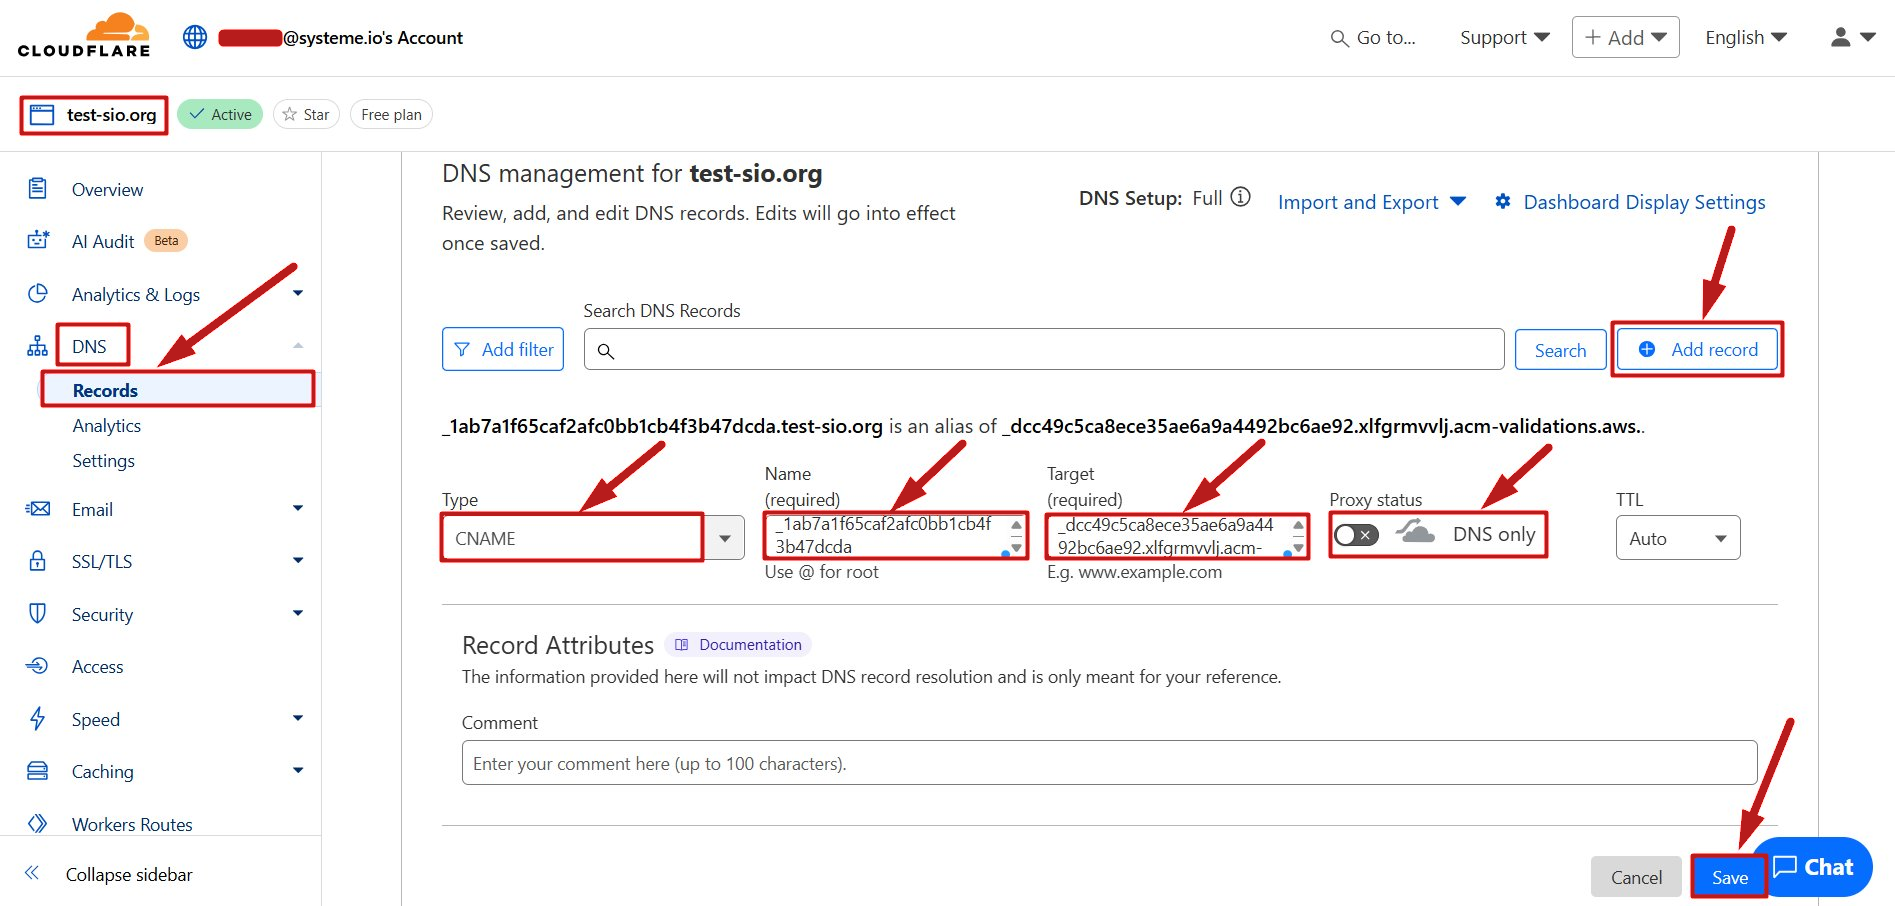Toggle the Proxy status switch
Viewport: 1895px width, 906px height.
click(x=1356, y=535)
